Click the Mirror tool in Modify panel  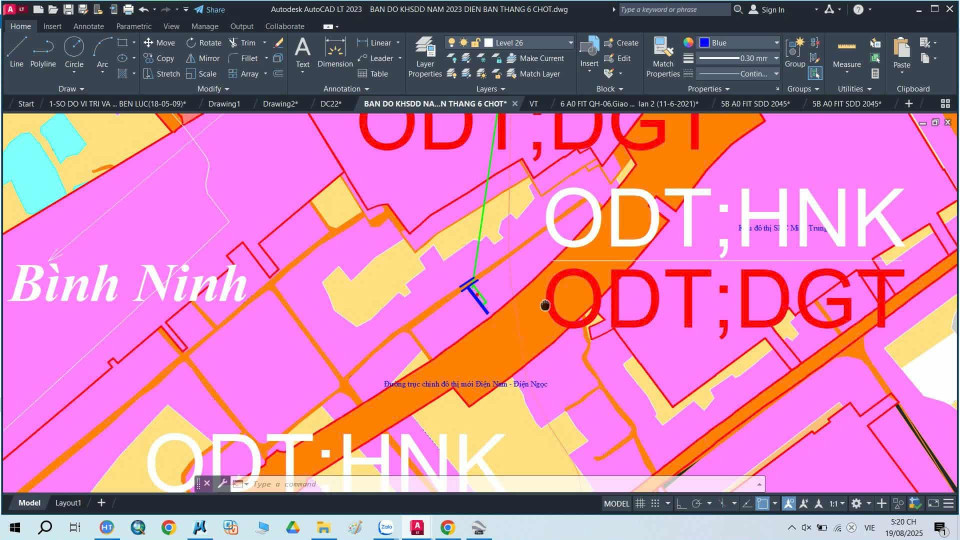203,58
